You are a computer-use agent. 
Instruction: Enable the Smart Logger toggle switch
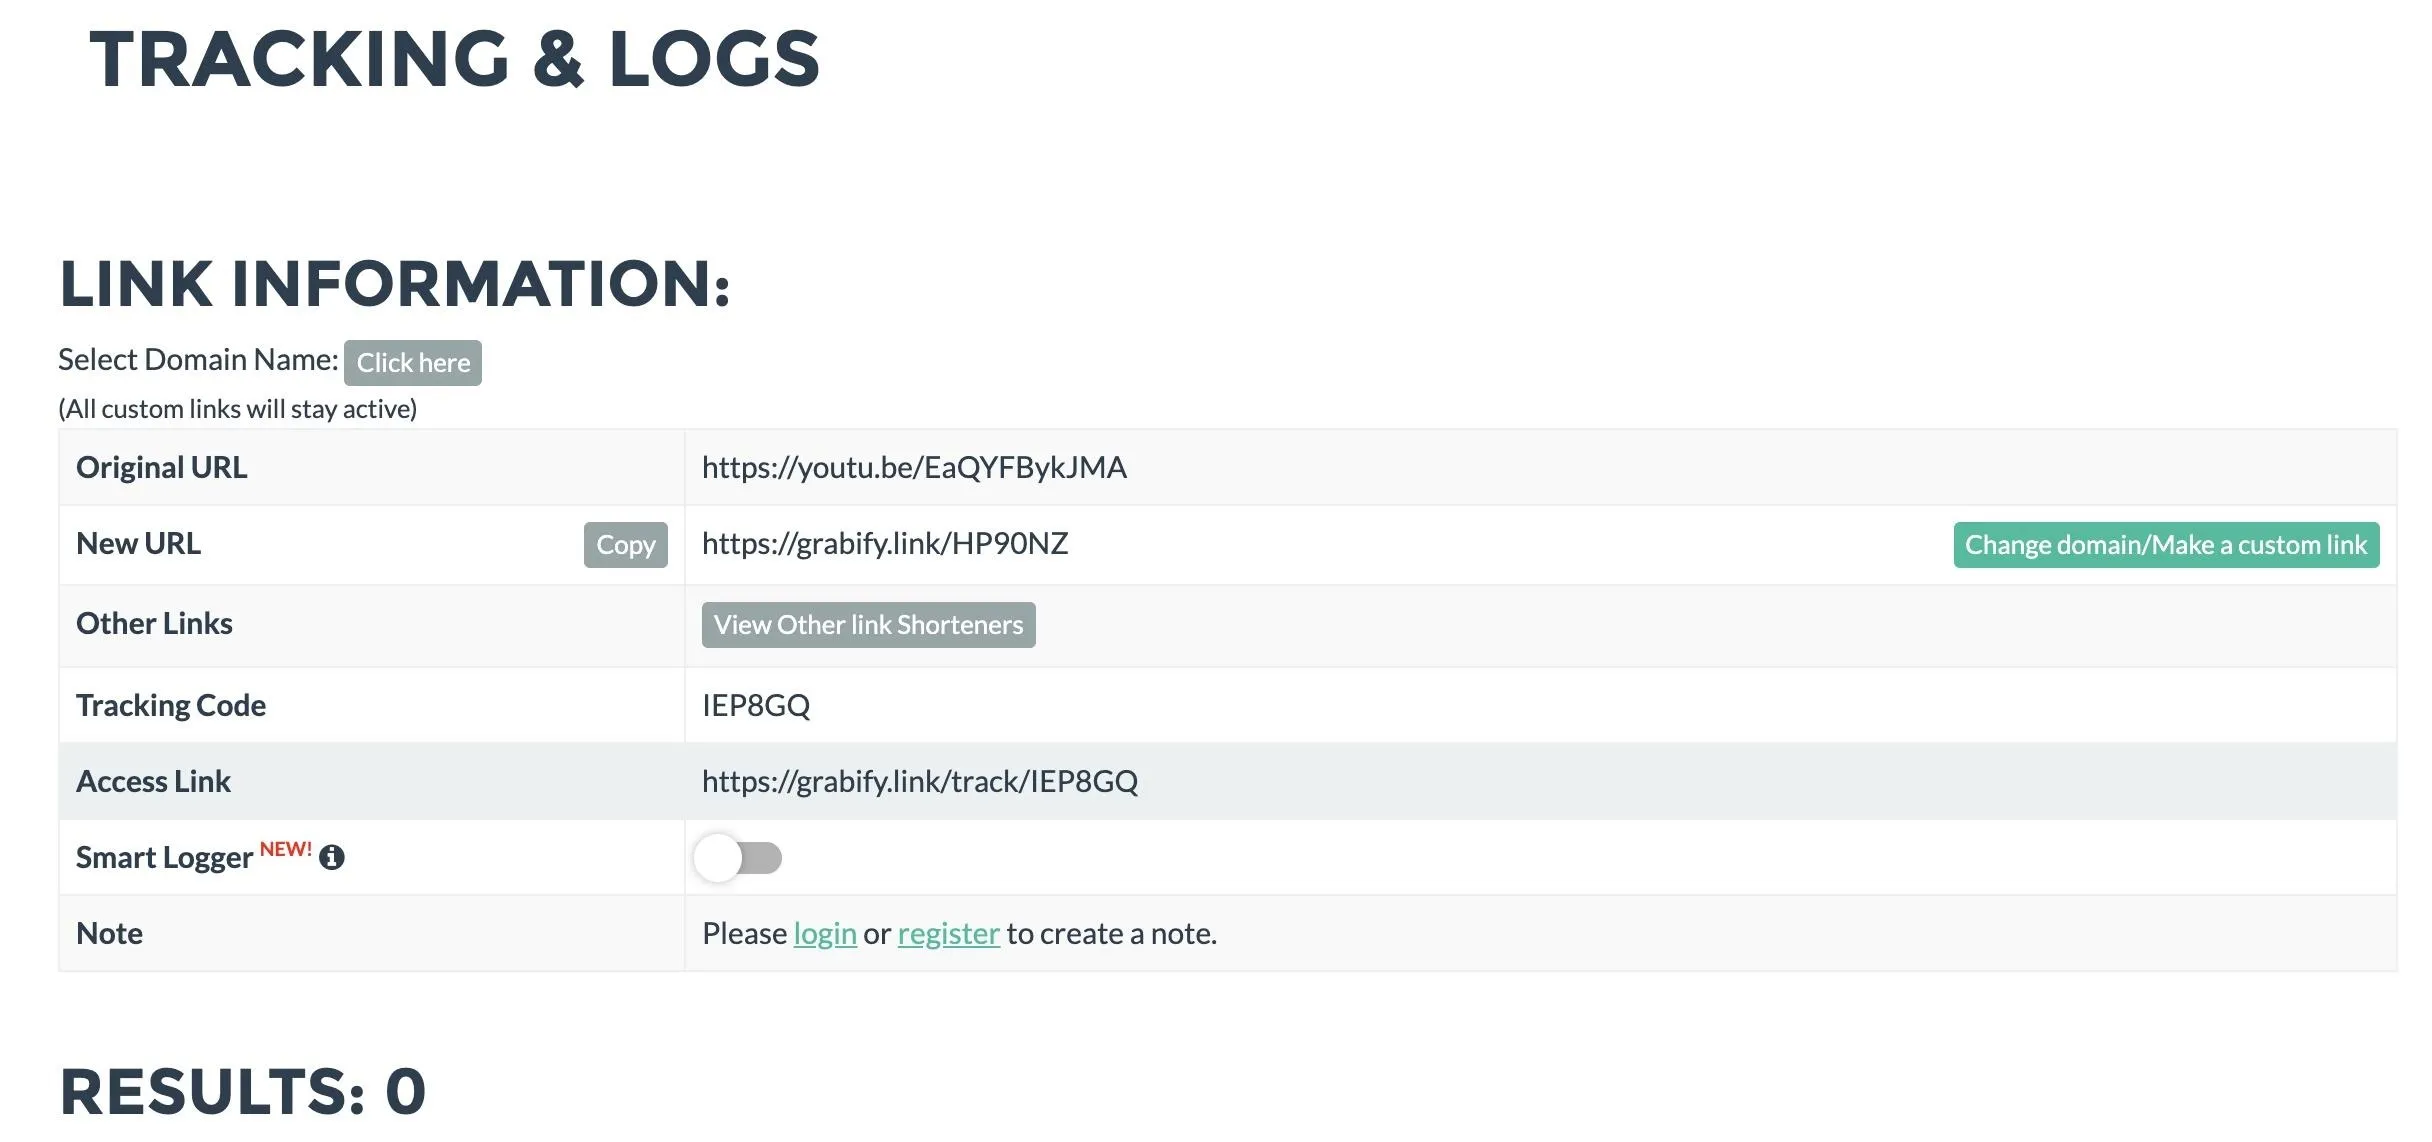(738, 858)
